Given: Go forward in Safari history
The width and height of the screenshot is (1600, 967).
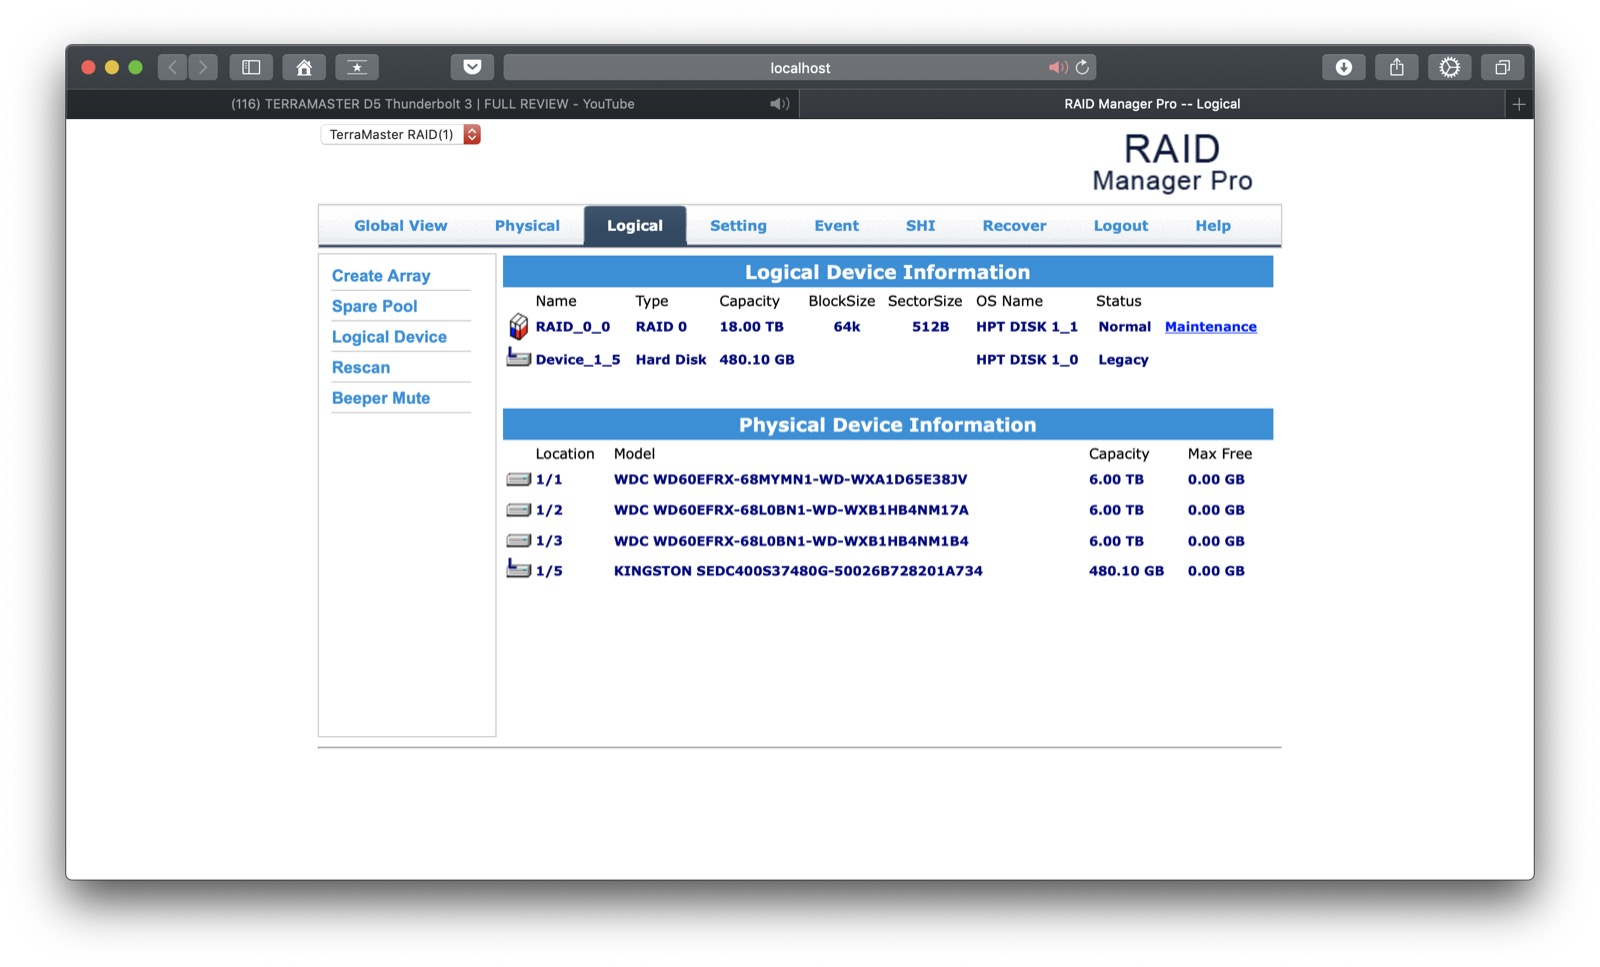Looking at the screenshot, I should tap(203, 67).
